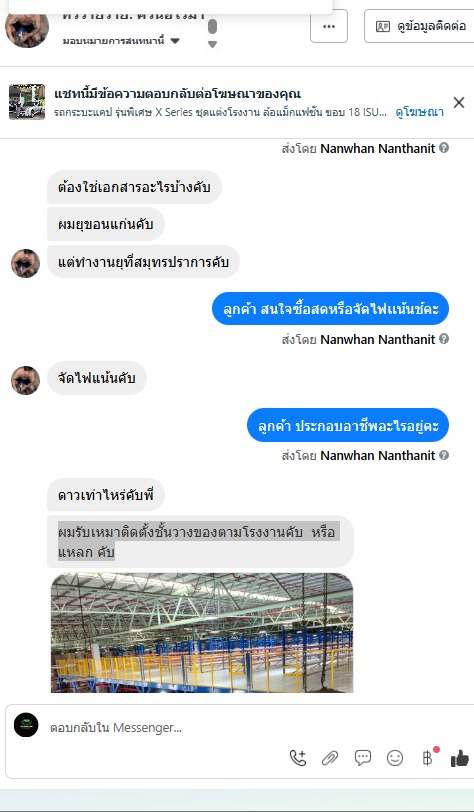This screenshot has height=812, width=474.
Task: Click the baht payment request icon
Action: pos(427,758)
